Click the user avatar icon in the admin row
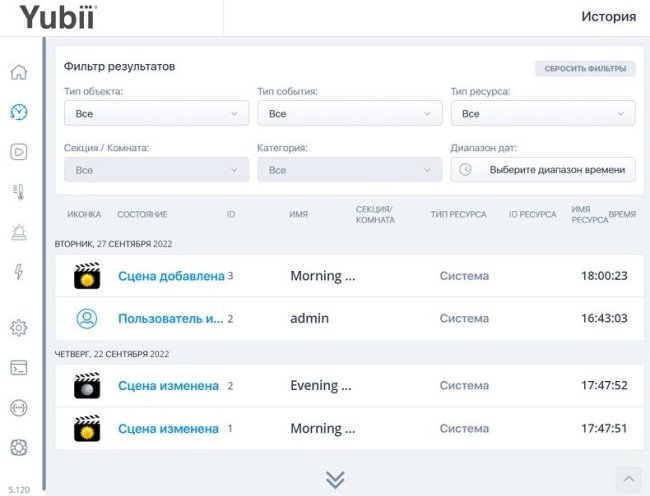Viewport: 650px width, 496px height. 87,319
